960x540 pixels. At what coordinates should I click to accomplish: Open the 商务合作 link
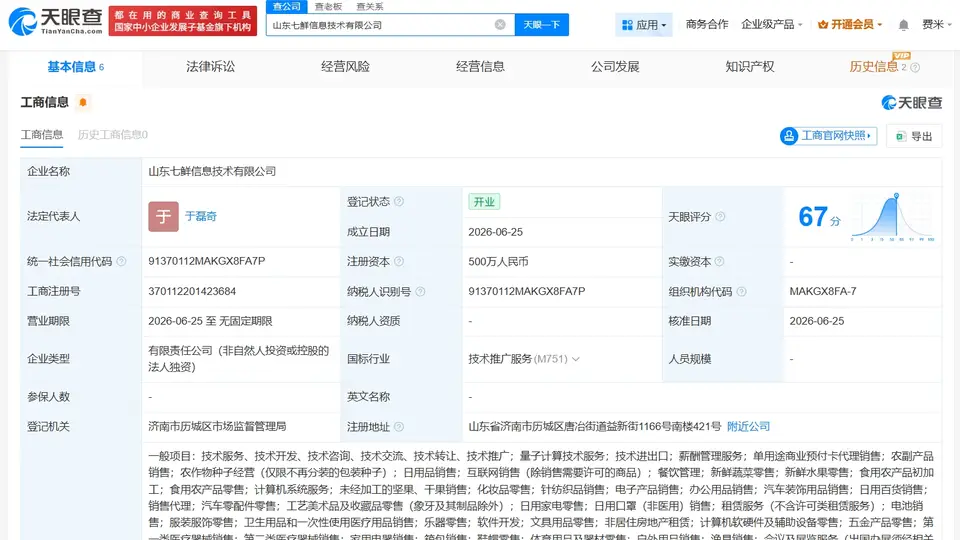707,24
